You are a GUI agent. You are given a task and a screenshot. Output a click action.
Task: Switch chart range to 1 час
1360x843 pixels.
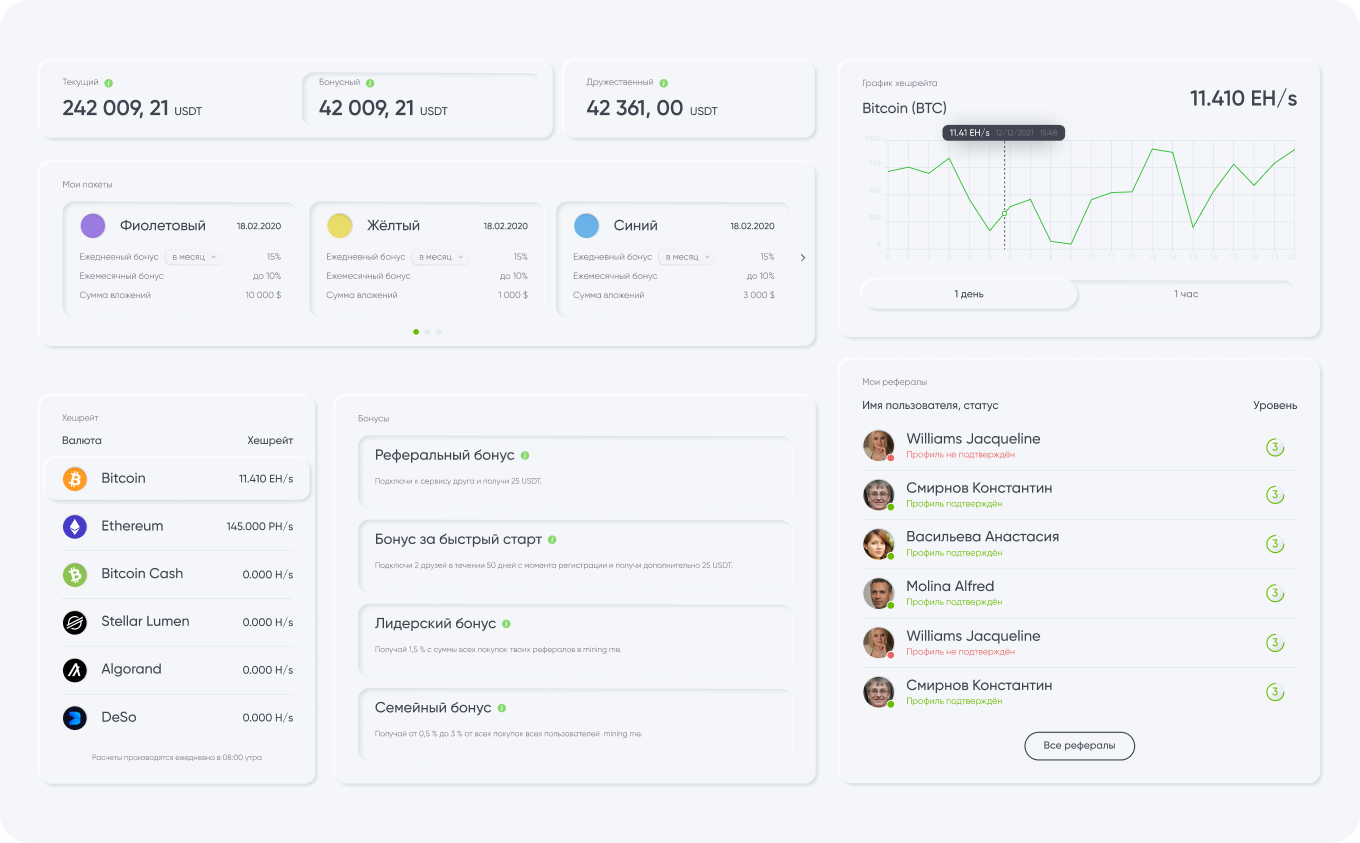point(1186,294)
